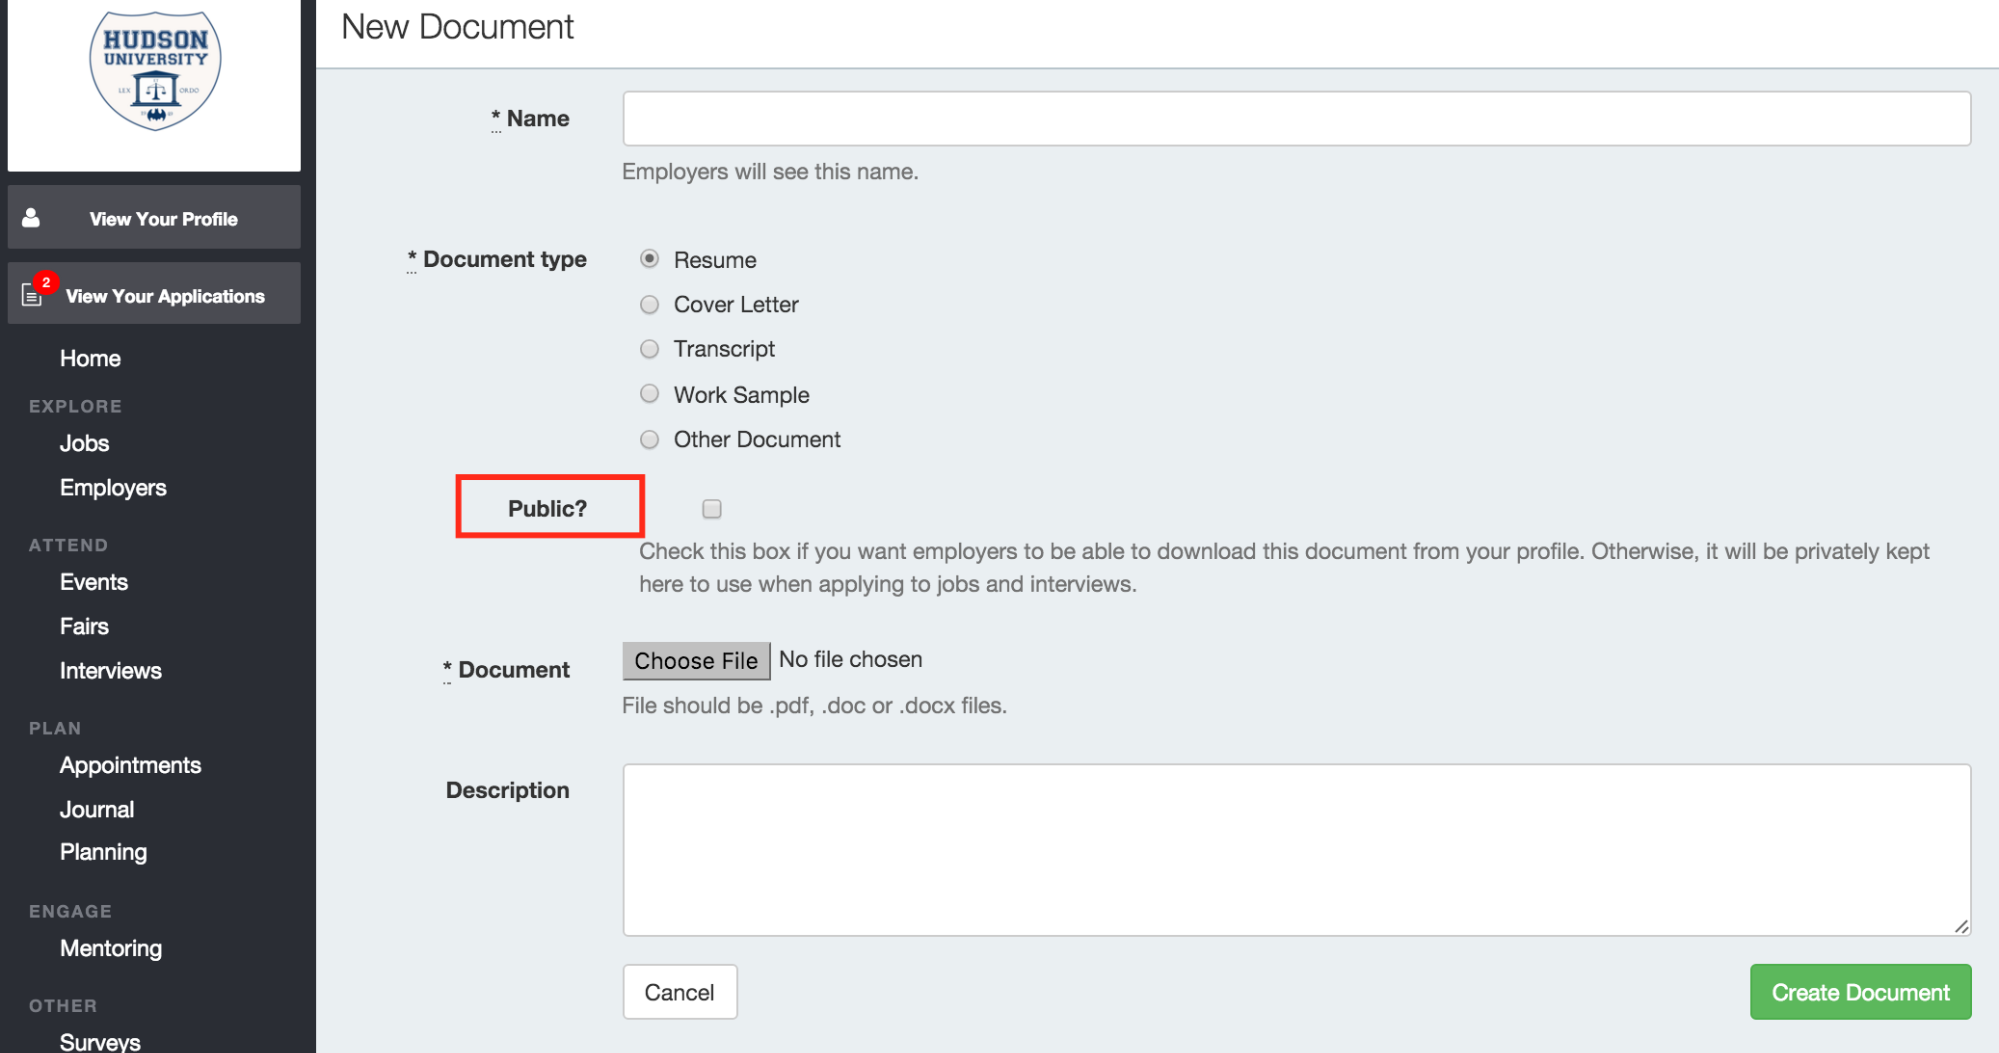Click the Description text area
1999x1053 pixels.
click(x=1296, y=850)
